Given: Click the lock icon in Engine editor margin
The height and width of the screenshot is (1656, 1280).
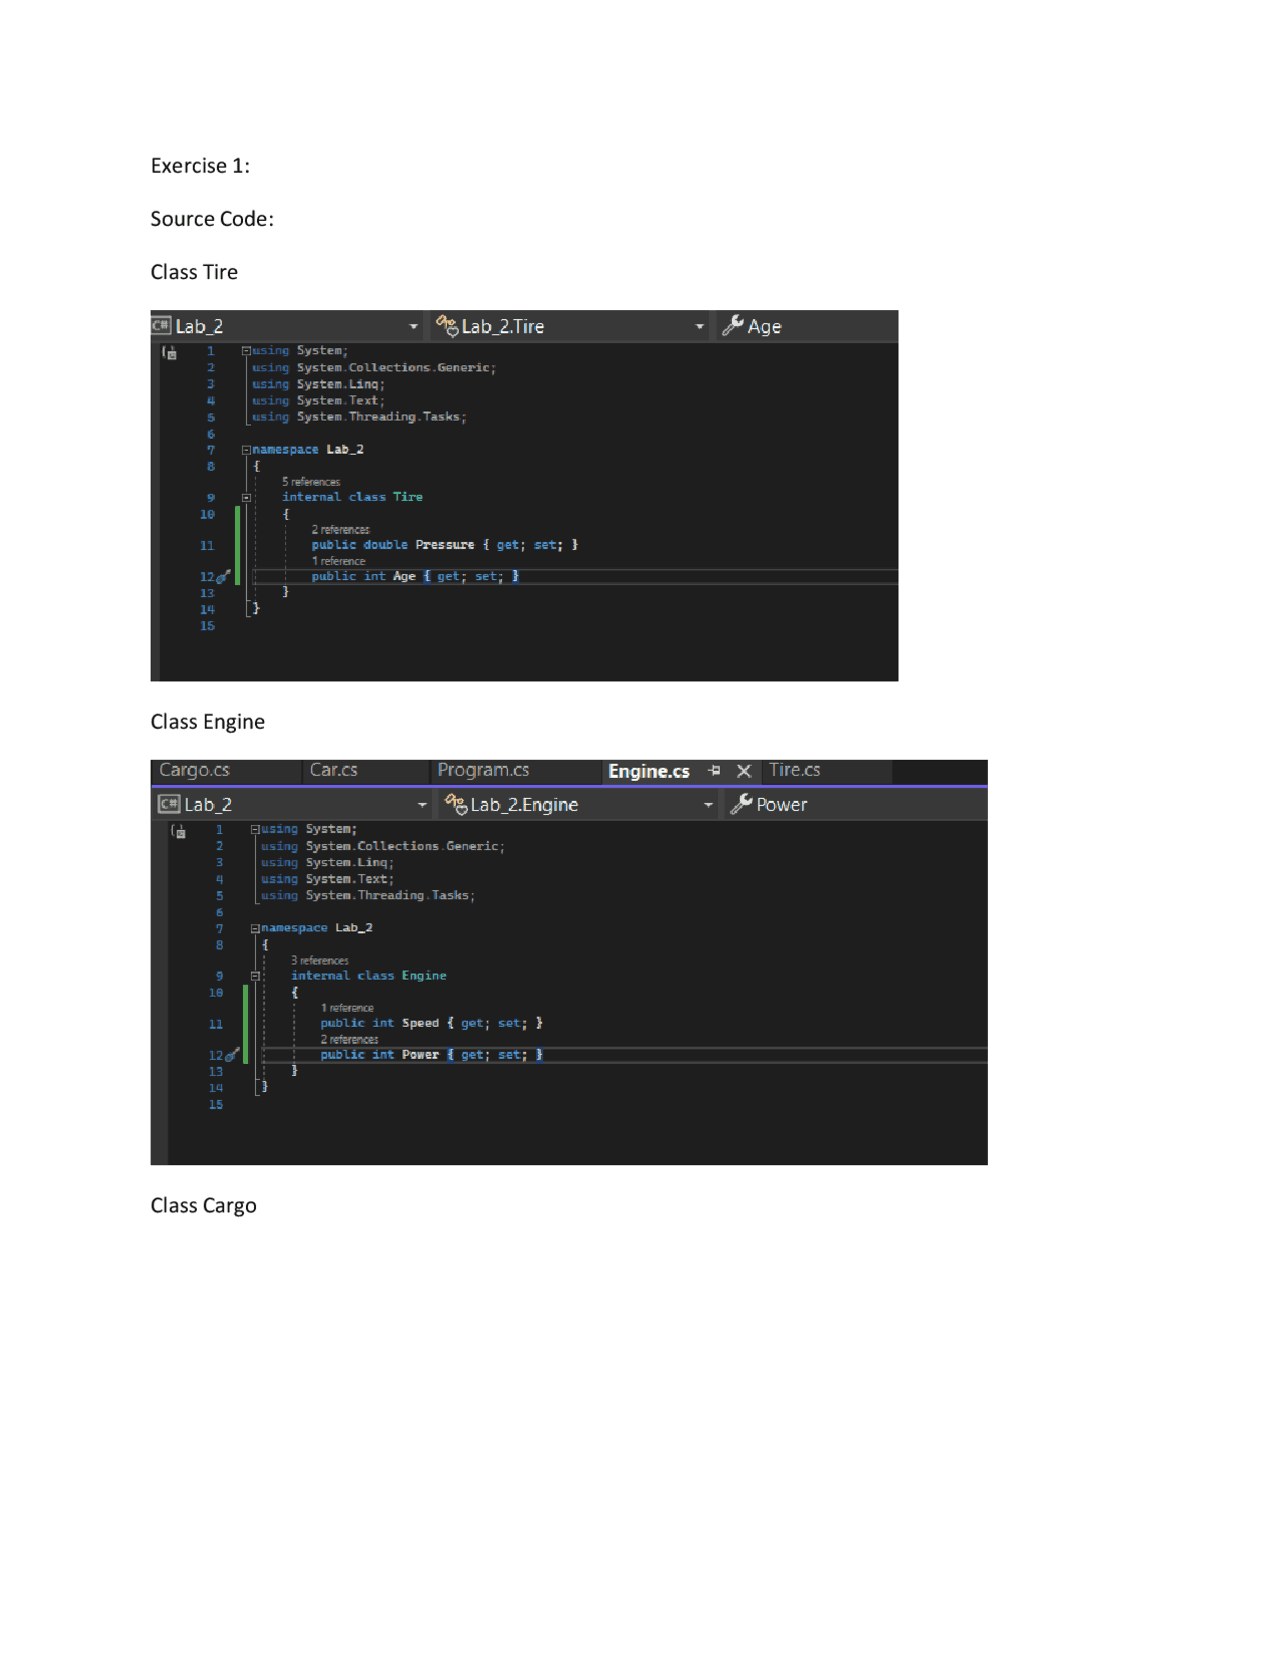Looking at the screenshot, I should pyautogui.click(x=179, y=831).
